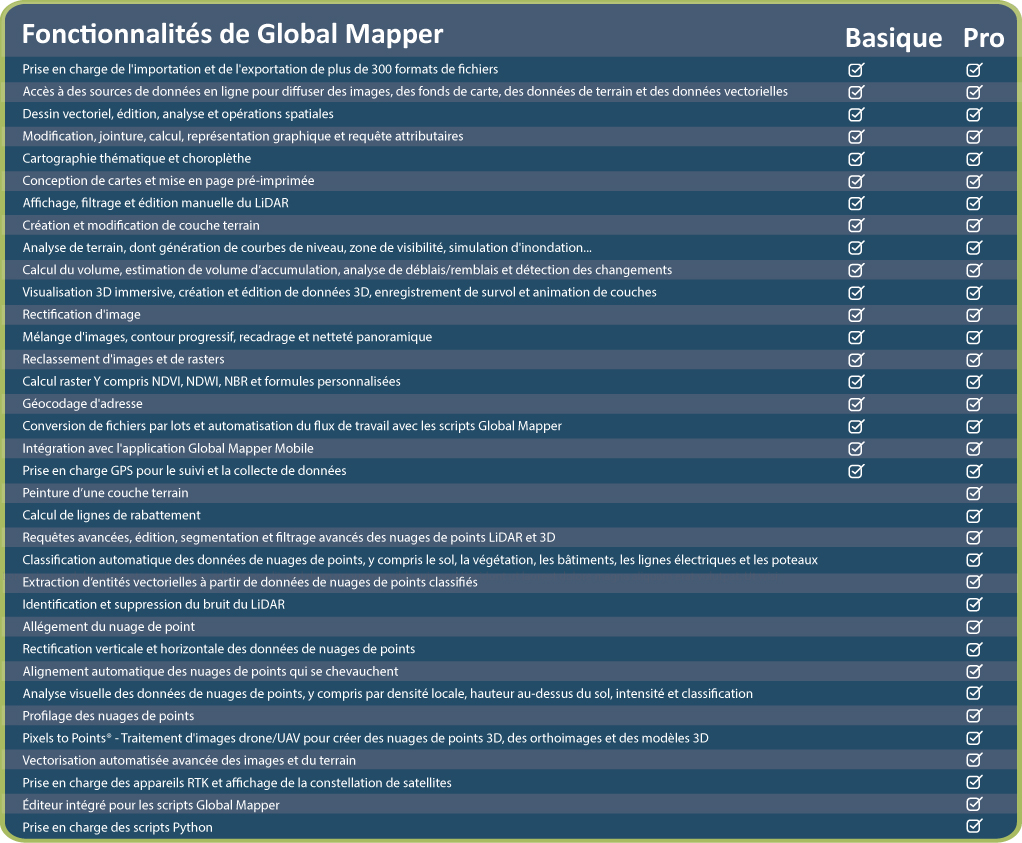Image resolution: width=1022 pixels, height=843 pixels.
Task: Click Basique checkmark for 'Cartographie thématique' row
Action: [856, 158]
